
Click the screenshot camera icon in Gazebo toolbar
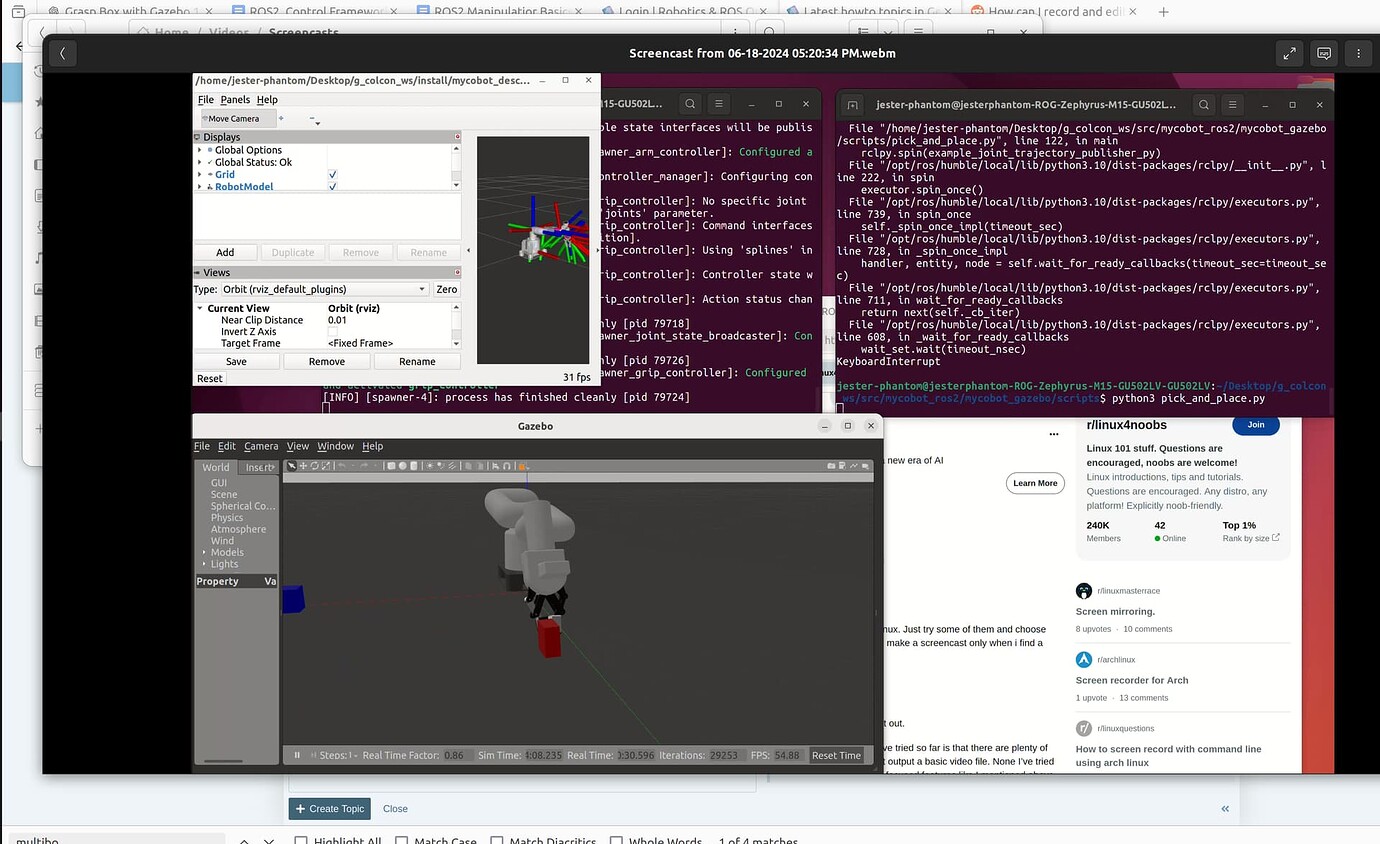click(x=831, y=466)
